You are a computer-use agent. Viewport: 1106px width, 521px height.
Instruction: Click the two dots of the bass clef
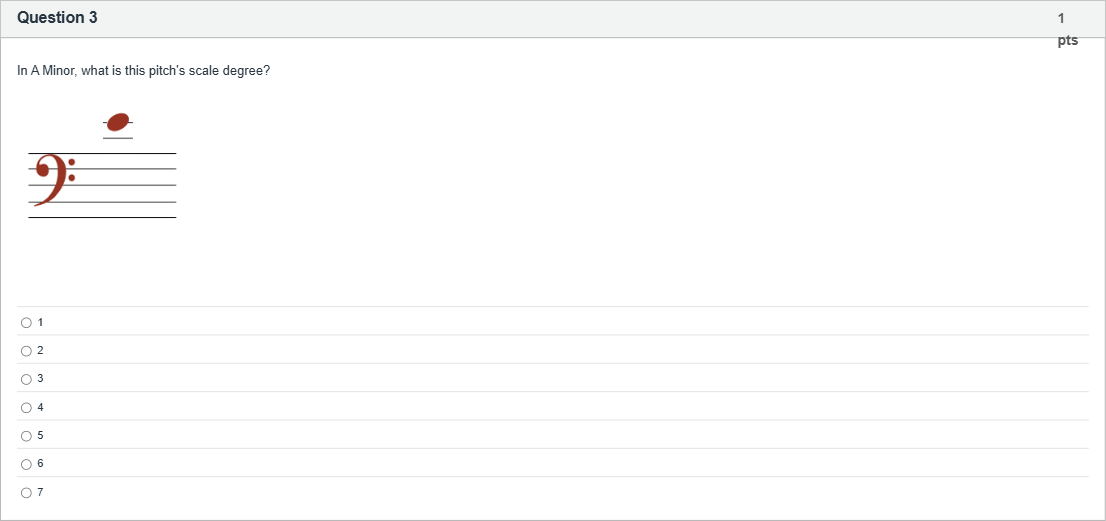pyautogui.click(x=72, y=170)
